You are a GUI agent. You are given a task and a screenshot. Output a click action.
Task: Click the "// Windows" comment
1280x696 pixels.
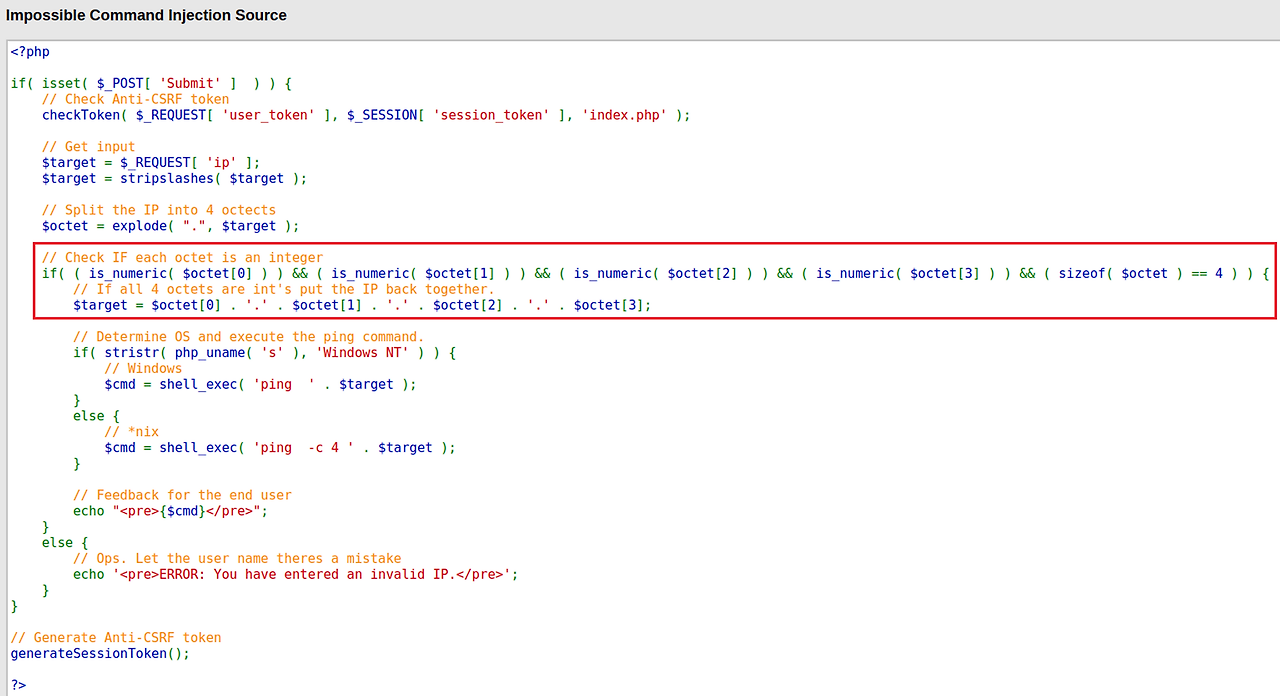[143, 368]
